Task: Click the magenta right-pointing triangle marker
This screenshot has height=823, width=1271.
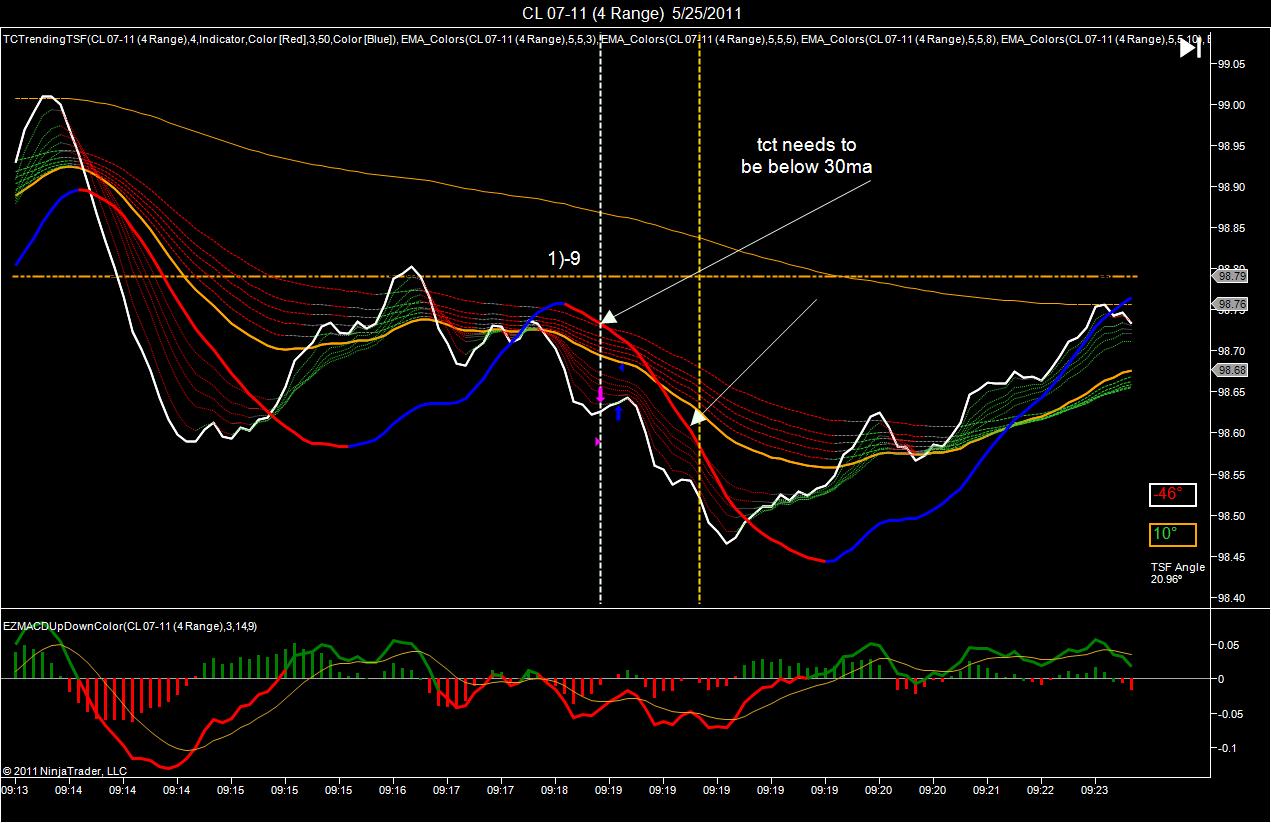Action: [598, 441]
